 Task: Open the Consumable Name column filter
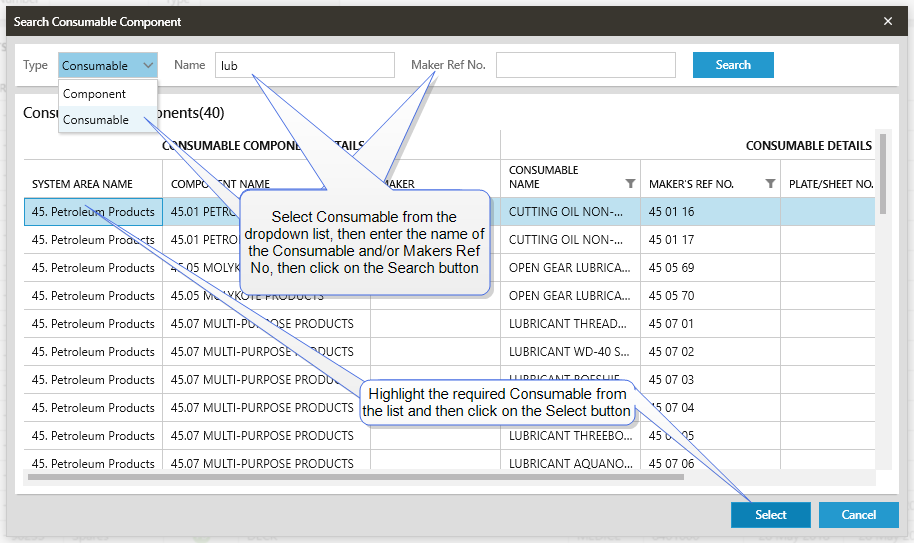coord(630,184)
